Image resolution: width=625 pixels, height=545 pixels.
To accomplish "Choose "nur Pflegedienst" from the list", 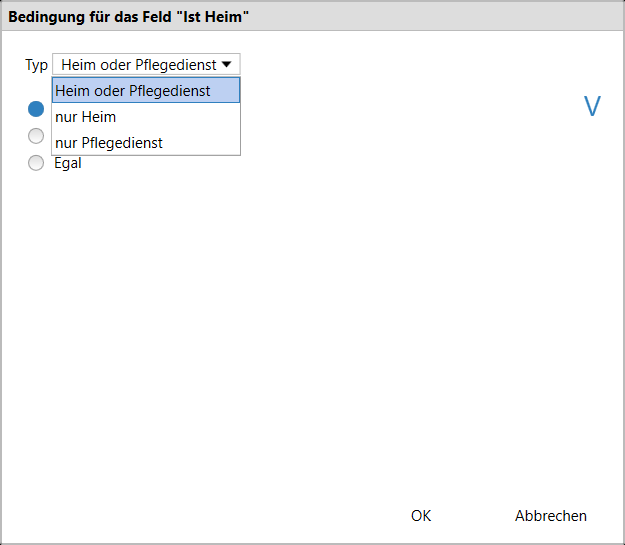I will coord(109,143).
